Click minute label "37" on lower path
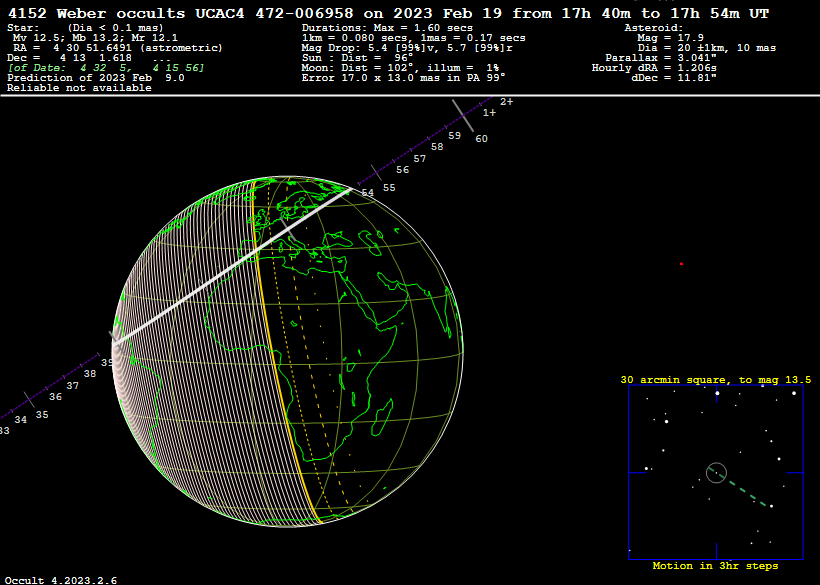The width and height of the screenshot is (820, 585). point(72,385)
